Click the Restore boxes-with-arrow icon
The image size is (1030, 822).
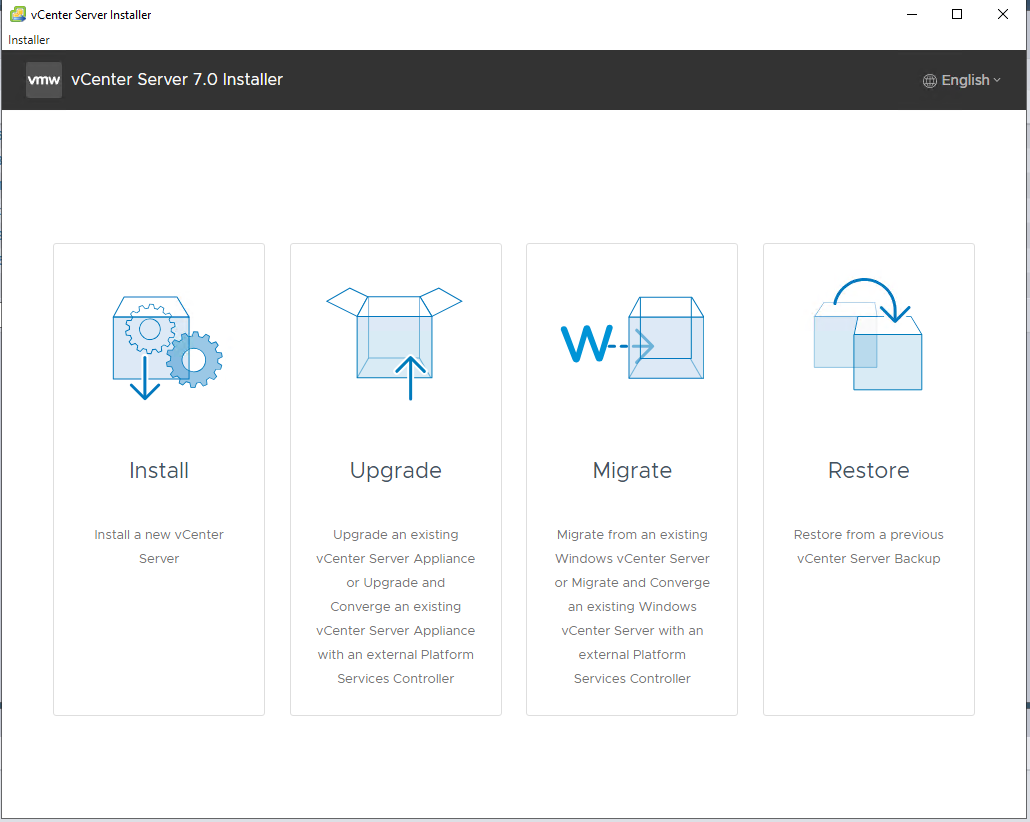click(x=868, y=334)
